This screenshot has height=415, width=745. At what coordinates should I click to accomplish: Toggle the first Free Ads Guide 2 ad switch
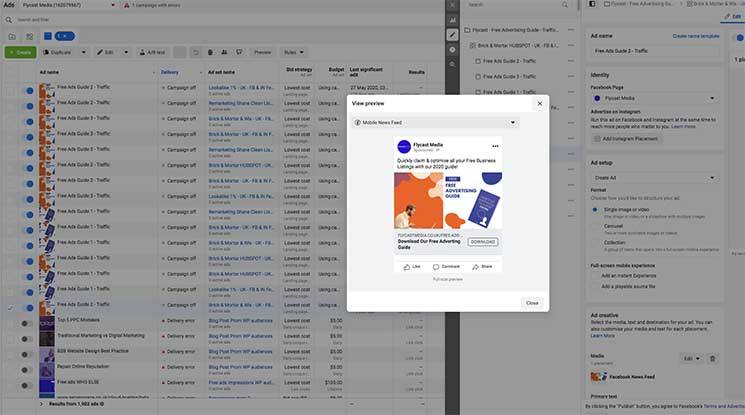pyautogui.click(x=28, y=90)
